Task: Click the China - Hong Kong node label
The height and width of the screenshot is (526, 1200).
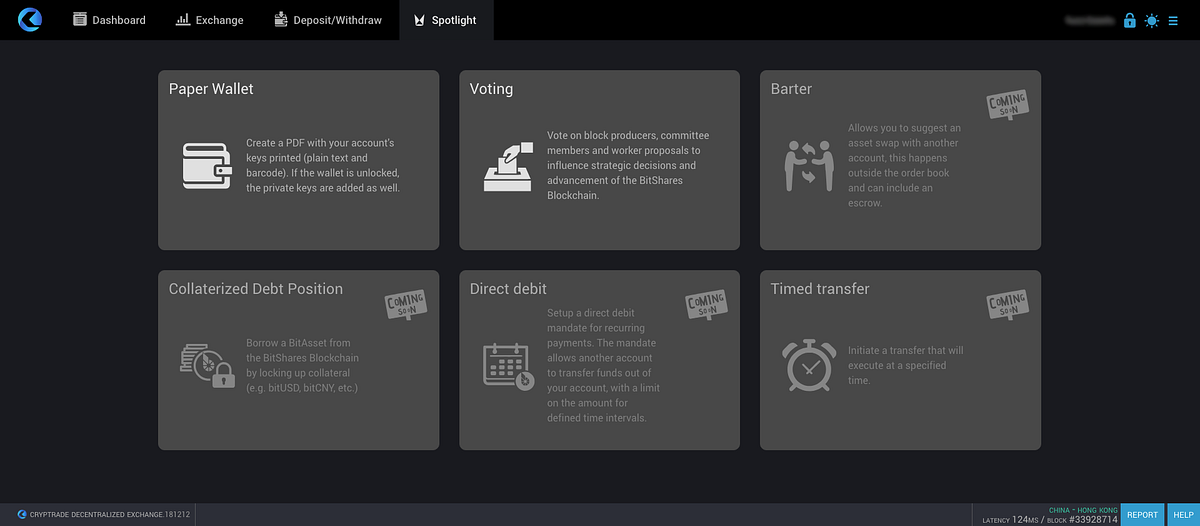Action: [1083, 509]
